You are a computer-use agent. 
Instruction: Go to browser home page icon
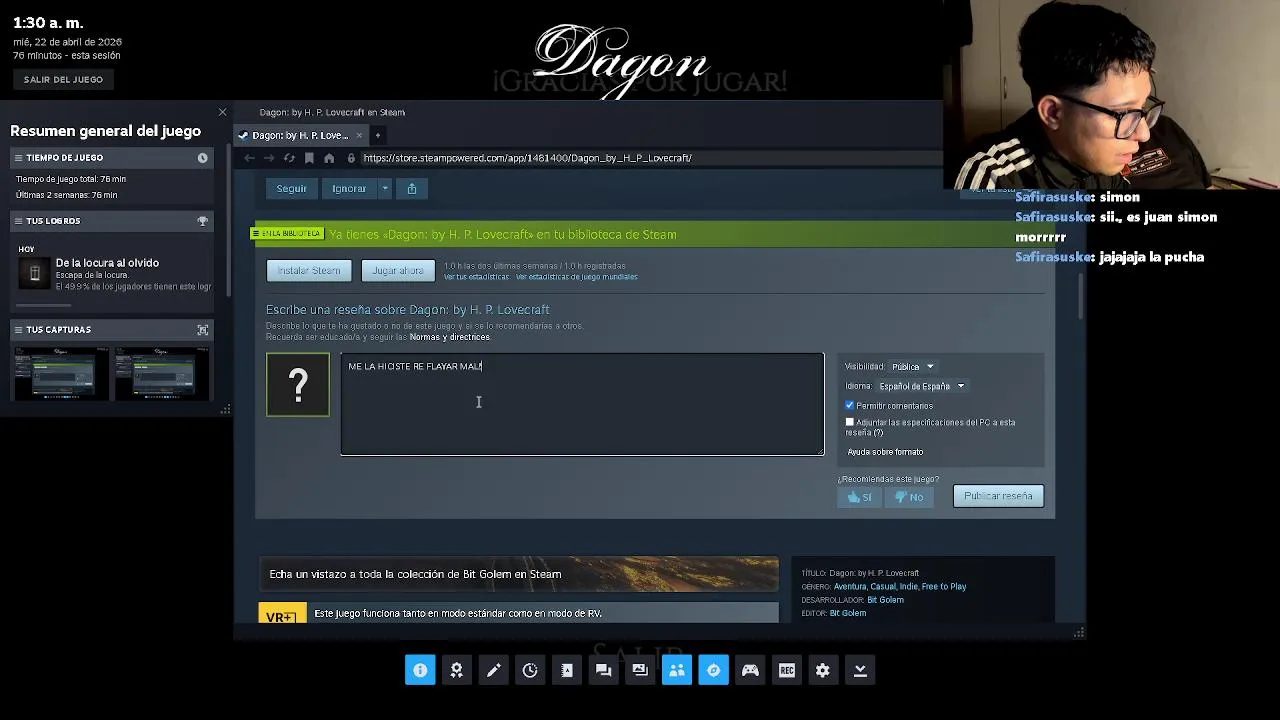(329, 158)
